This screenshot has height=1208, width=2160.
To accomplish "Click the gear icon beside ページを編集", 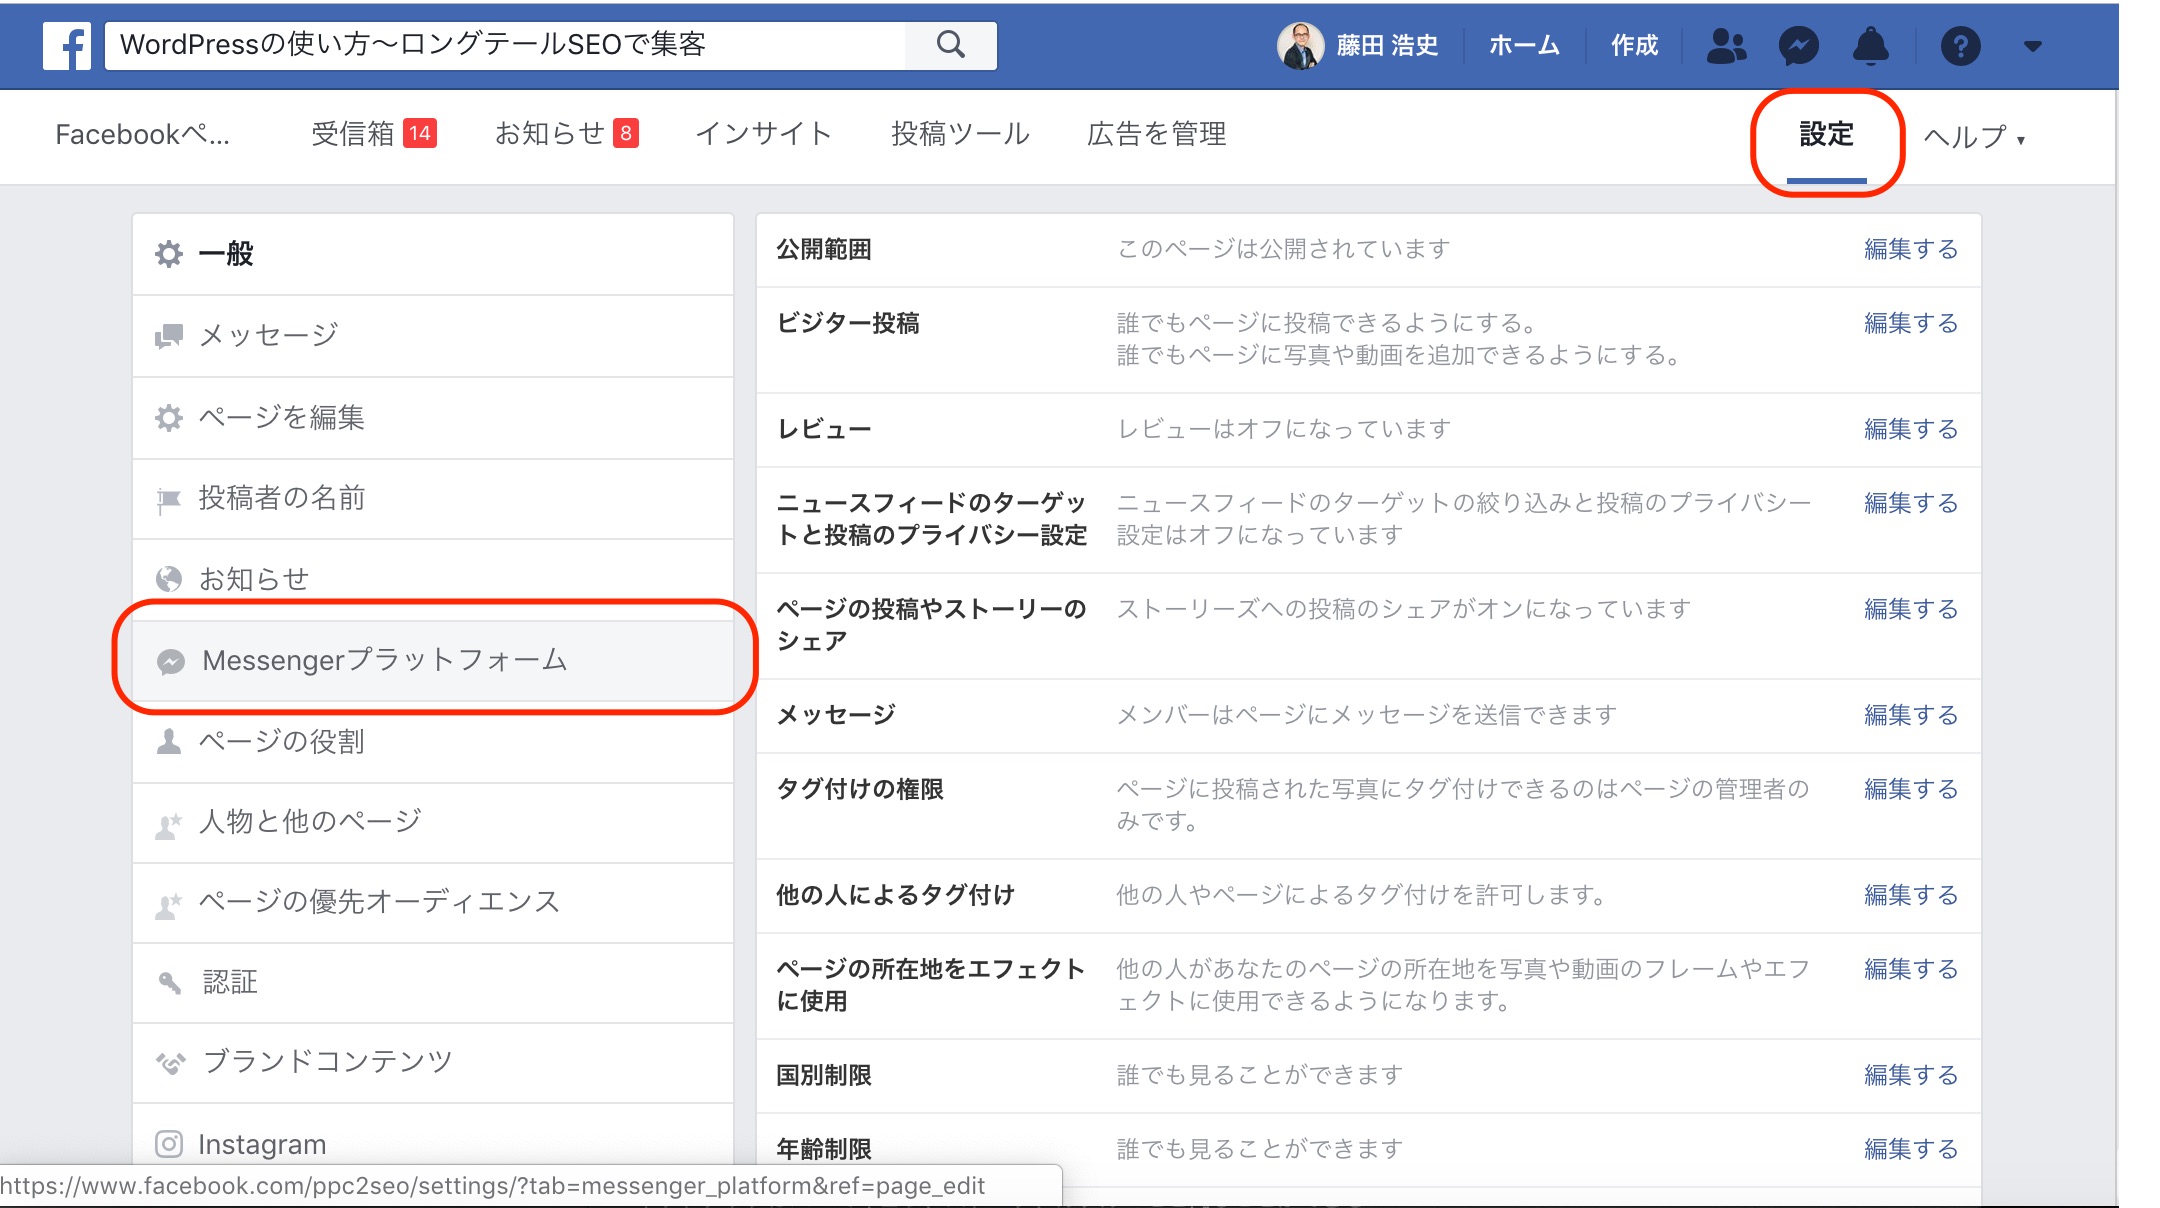I will 169,418.
